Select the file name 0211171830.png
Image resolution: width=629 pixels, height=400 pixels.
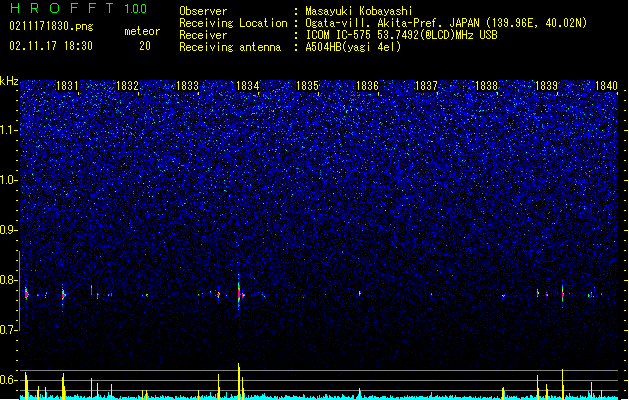51,26
